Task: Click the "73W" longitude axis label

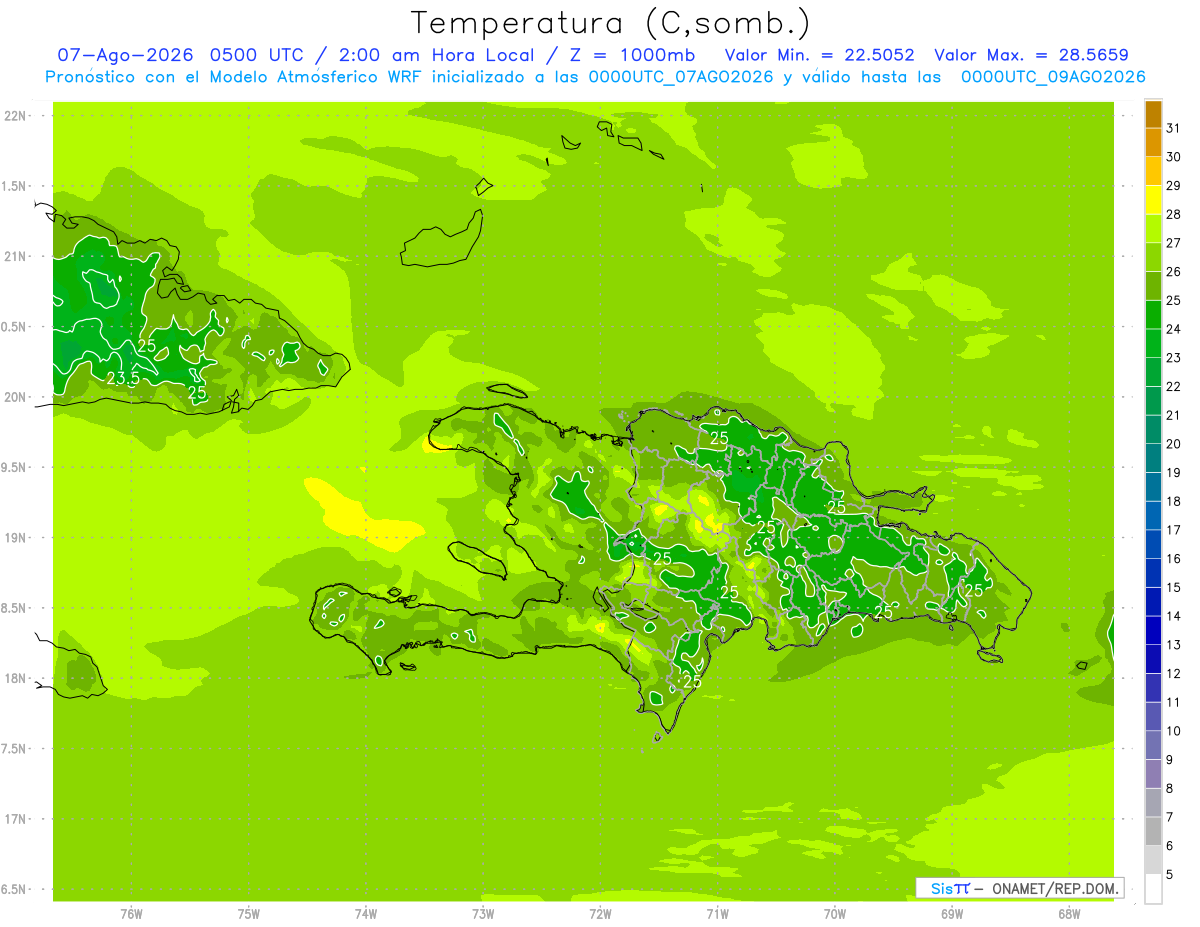Action: click(x=483, y=913)
